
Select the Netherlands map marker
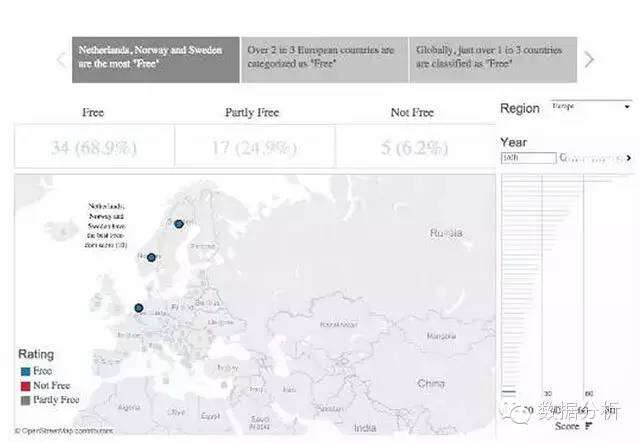pyautogui.click(x=139, y=308)
